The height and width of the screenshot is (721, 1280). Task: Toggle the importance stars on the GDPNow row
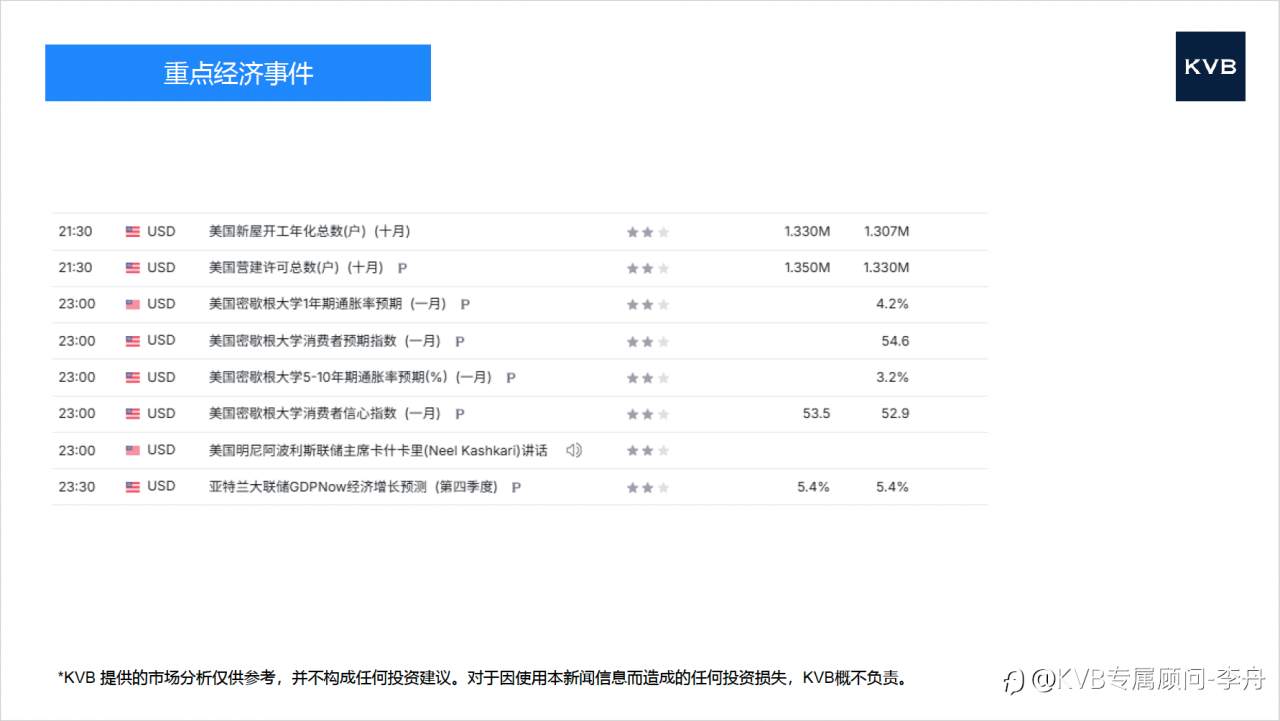coord(647,487)
